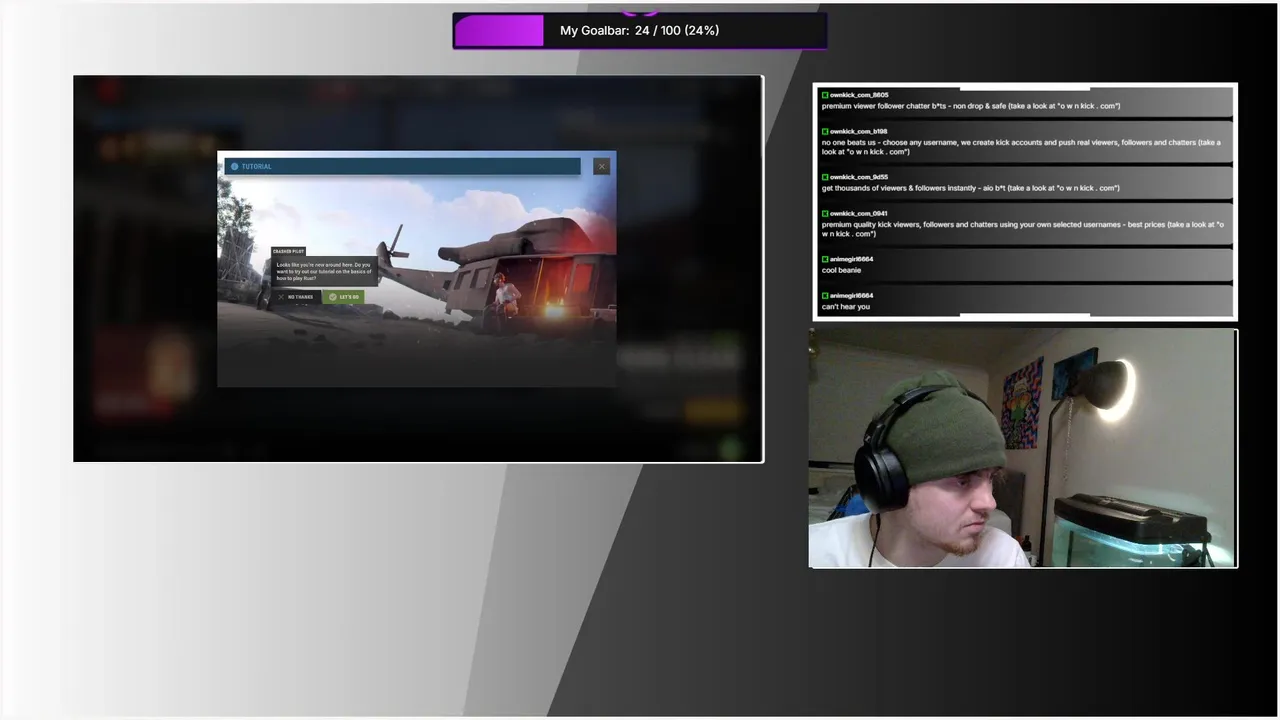The image size is (1280, 720).
Task: Click the streamer webcam feed
Action: click(1023, 448)
